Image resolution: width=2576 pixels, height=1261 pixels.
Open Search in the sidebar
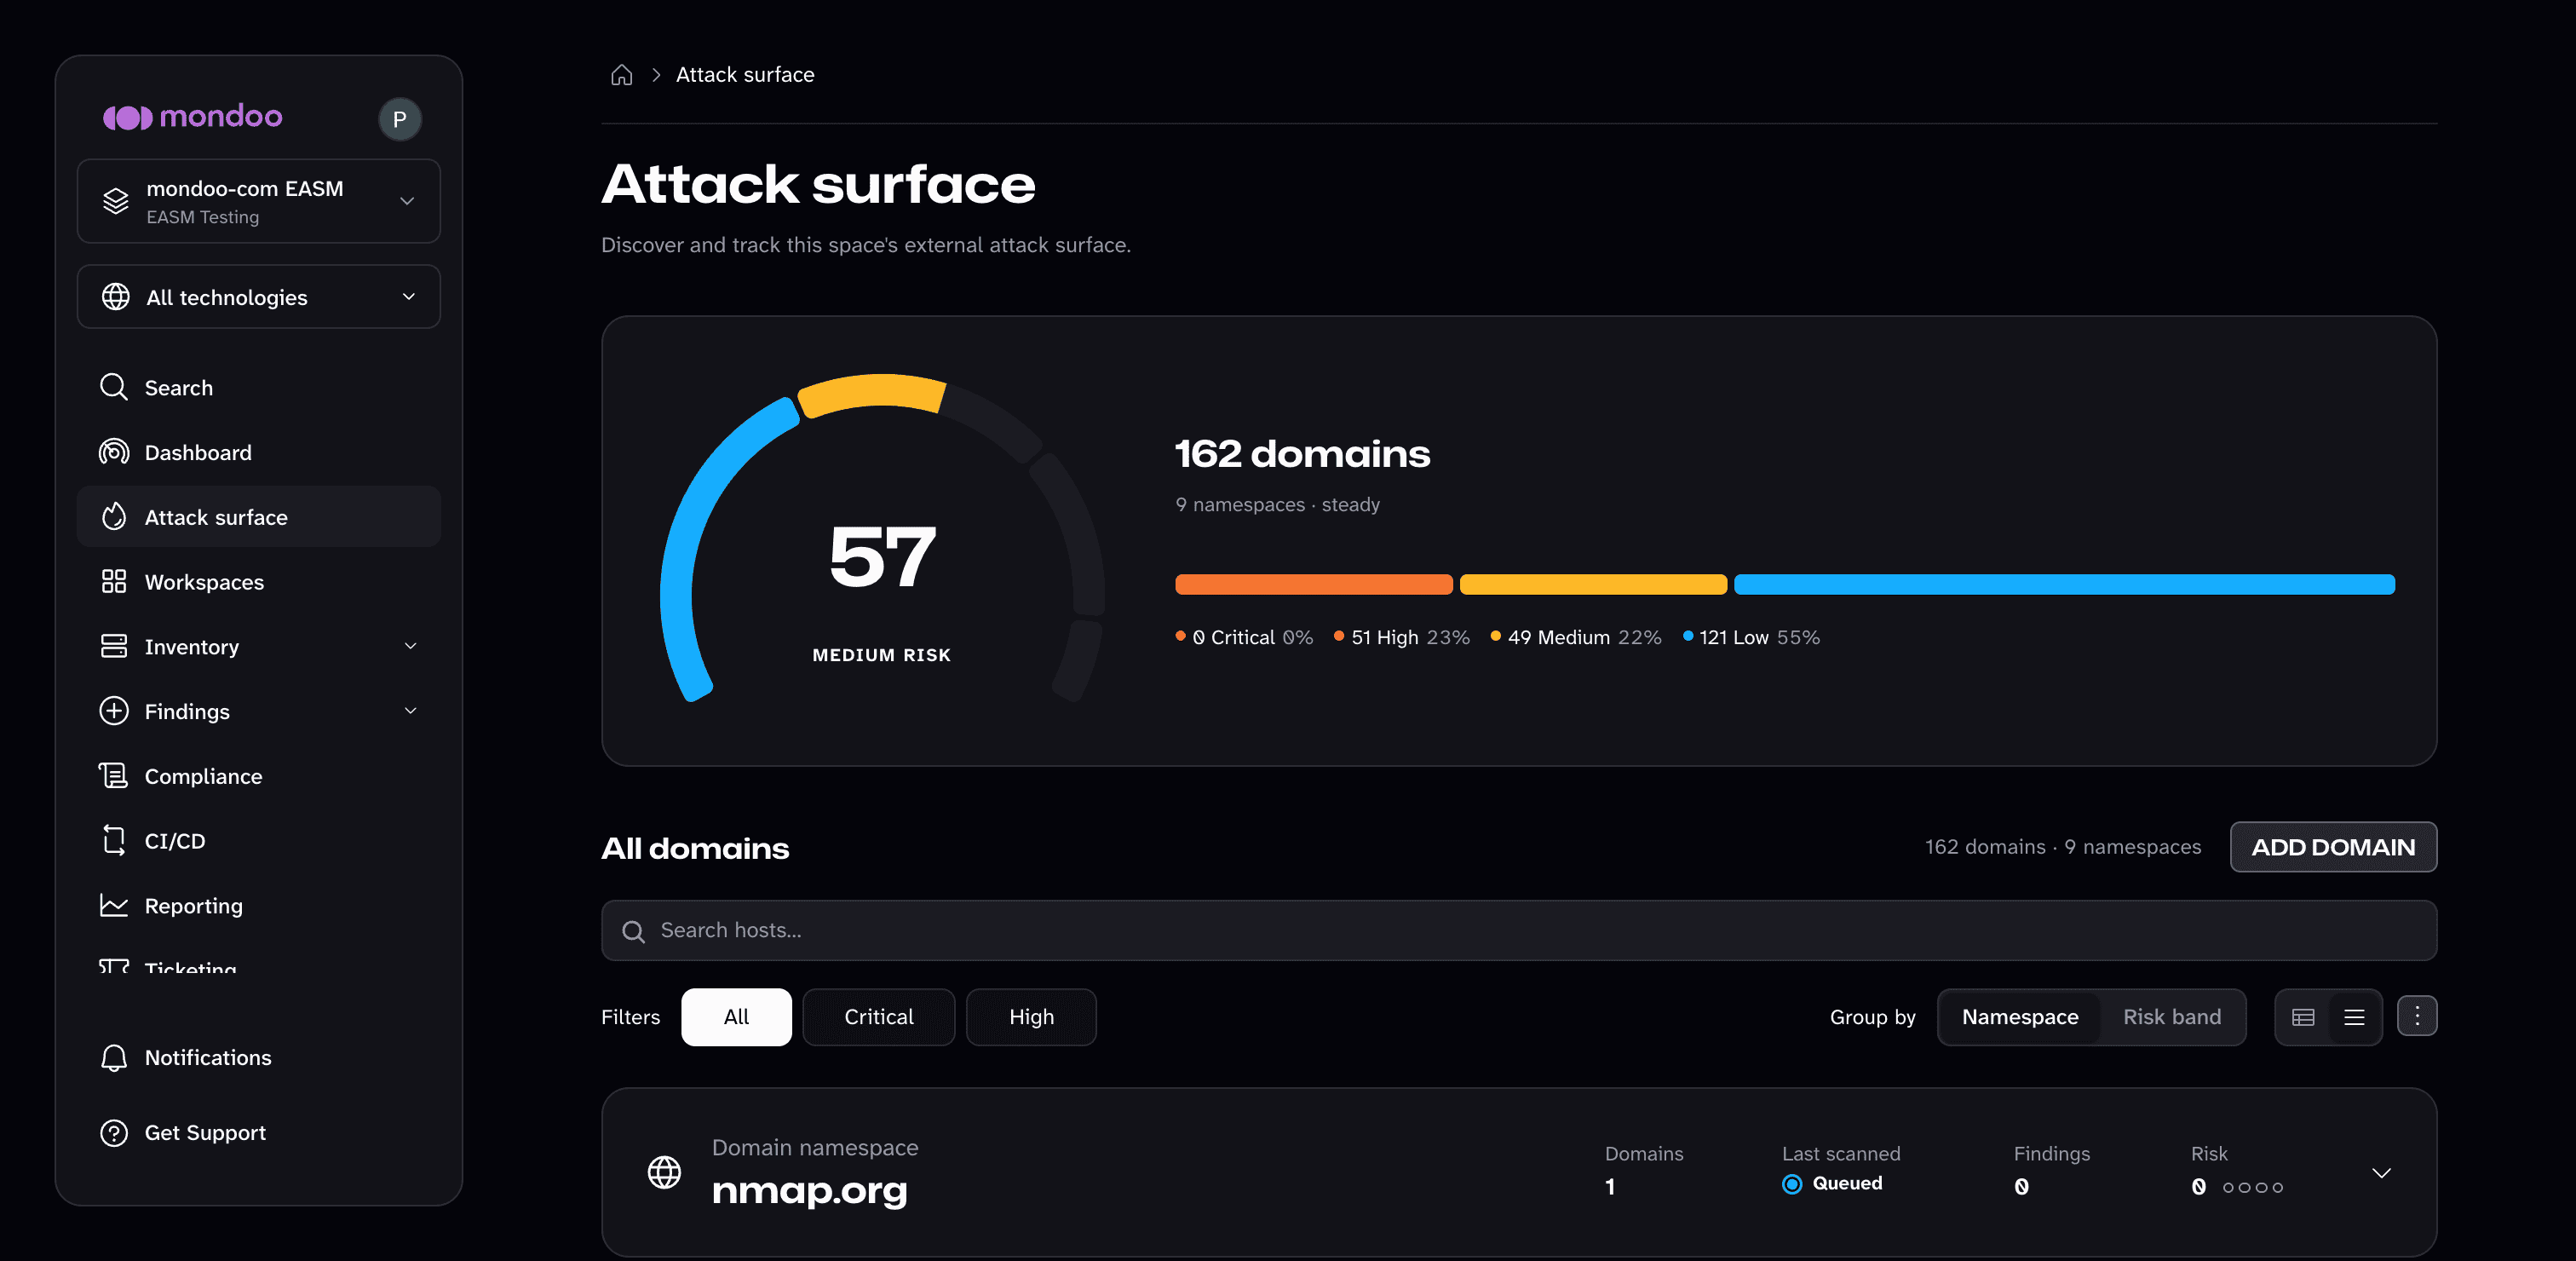coord(258,387)
